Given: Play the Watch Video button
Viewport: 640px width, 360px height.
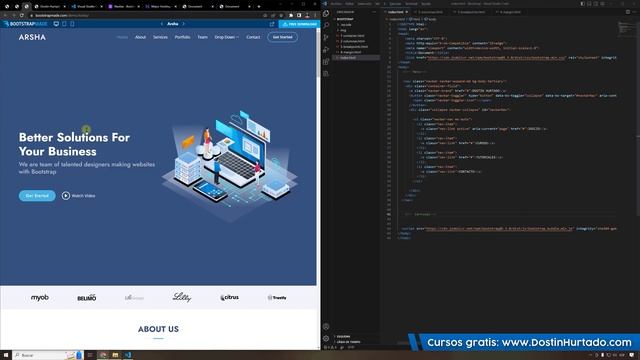Looking at the screenshot, I should 78,196.
